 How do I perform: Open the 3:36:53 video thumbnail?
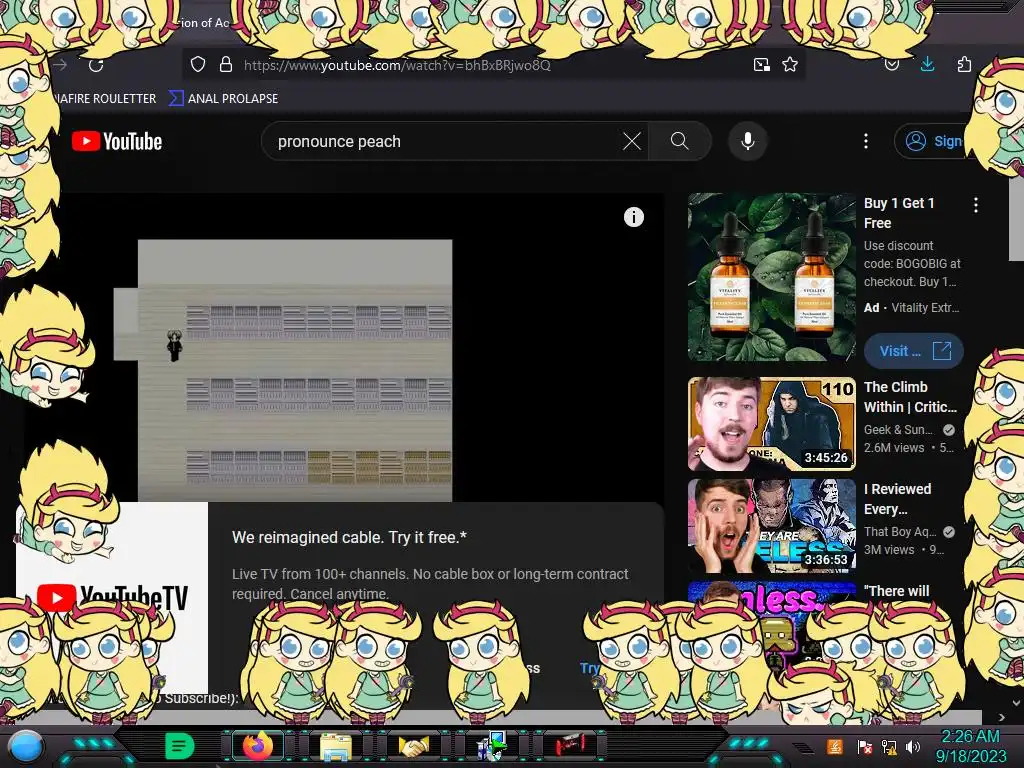771,526
